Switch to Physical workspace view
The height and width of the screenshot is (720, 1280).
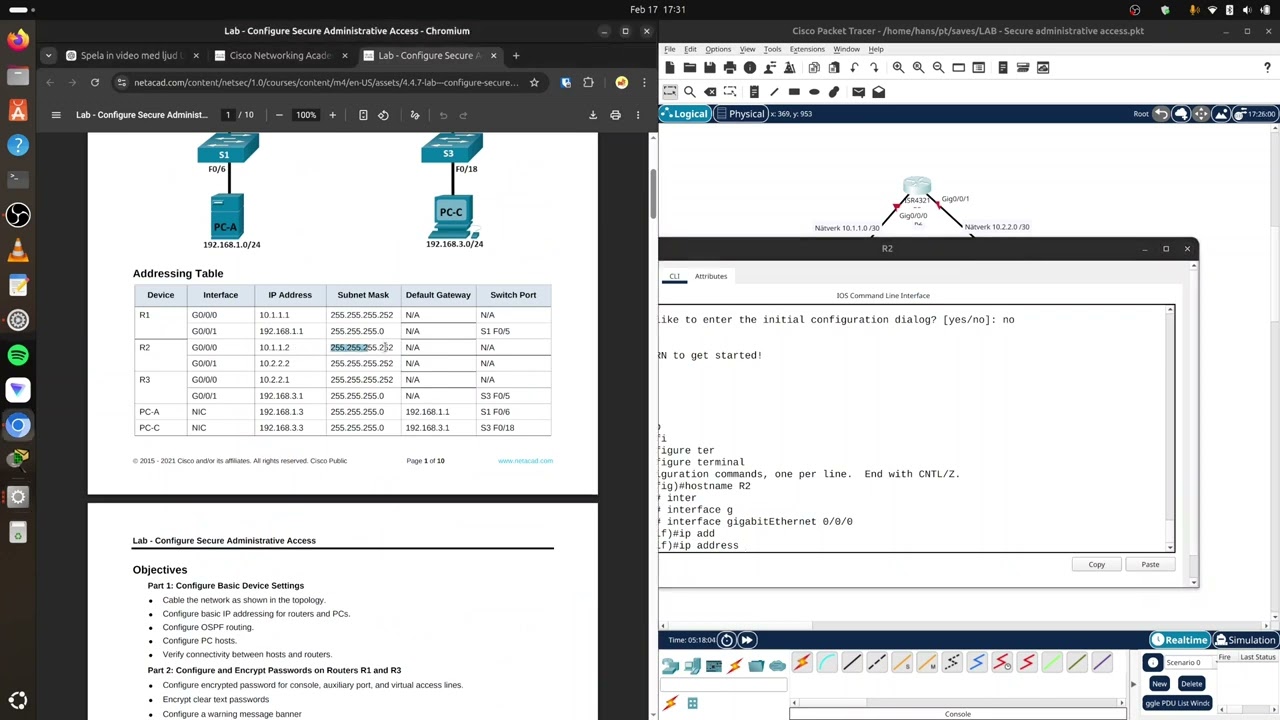point(740,114)
